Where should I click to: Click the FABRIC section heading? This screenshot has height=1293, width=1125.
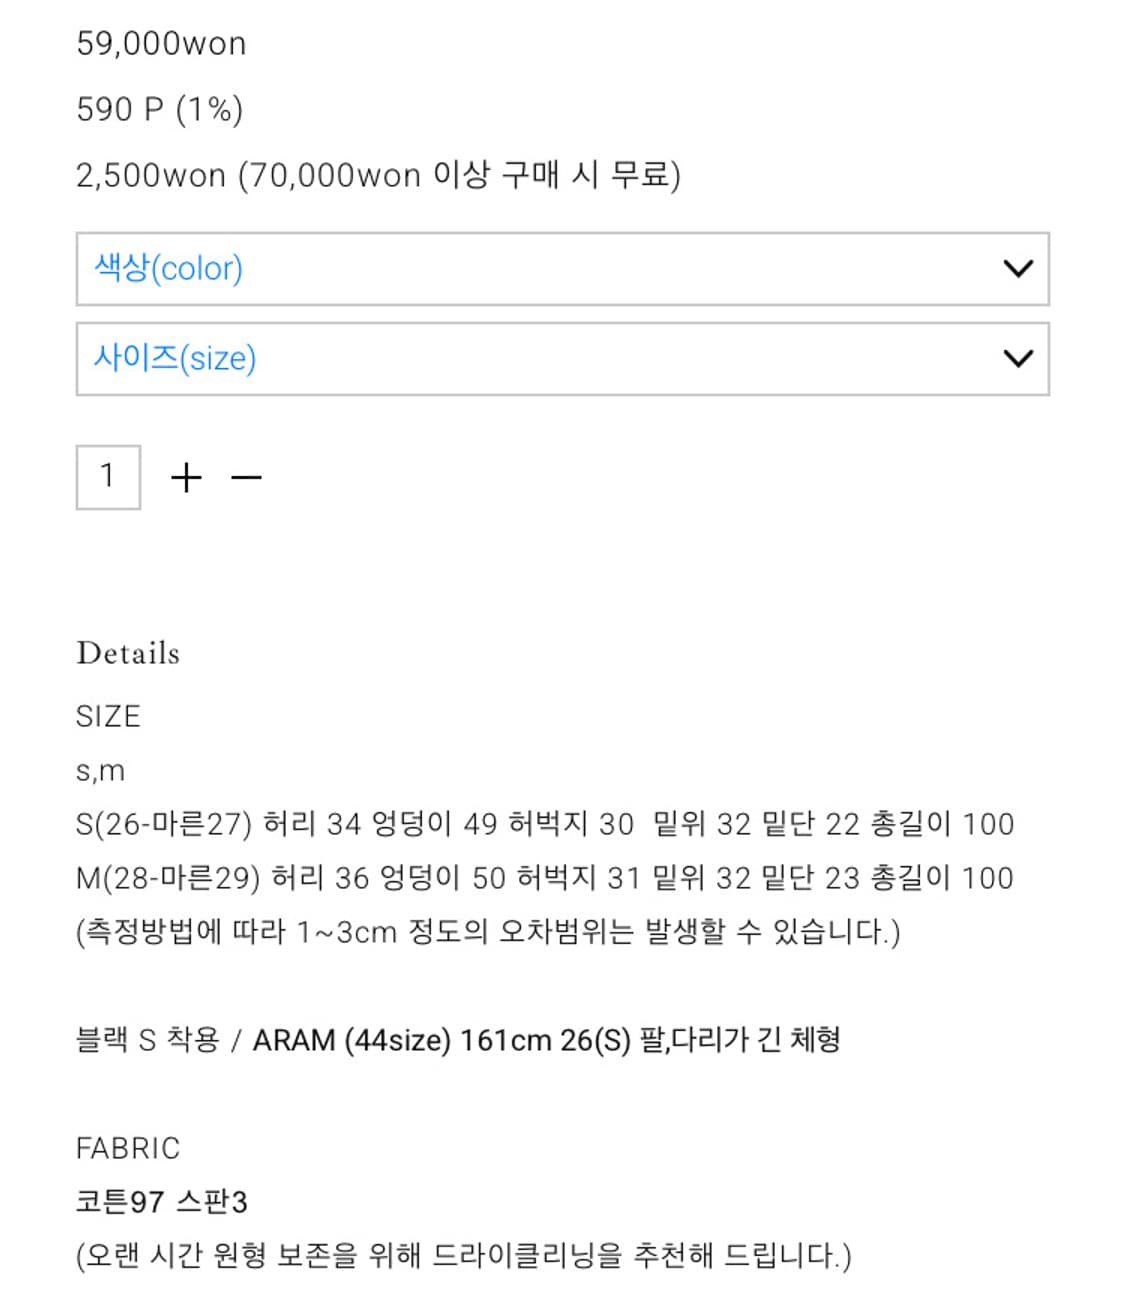[128, 1148]
